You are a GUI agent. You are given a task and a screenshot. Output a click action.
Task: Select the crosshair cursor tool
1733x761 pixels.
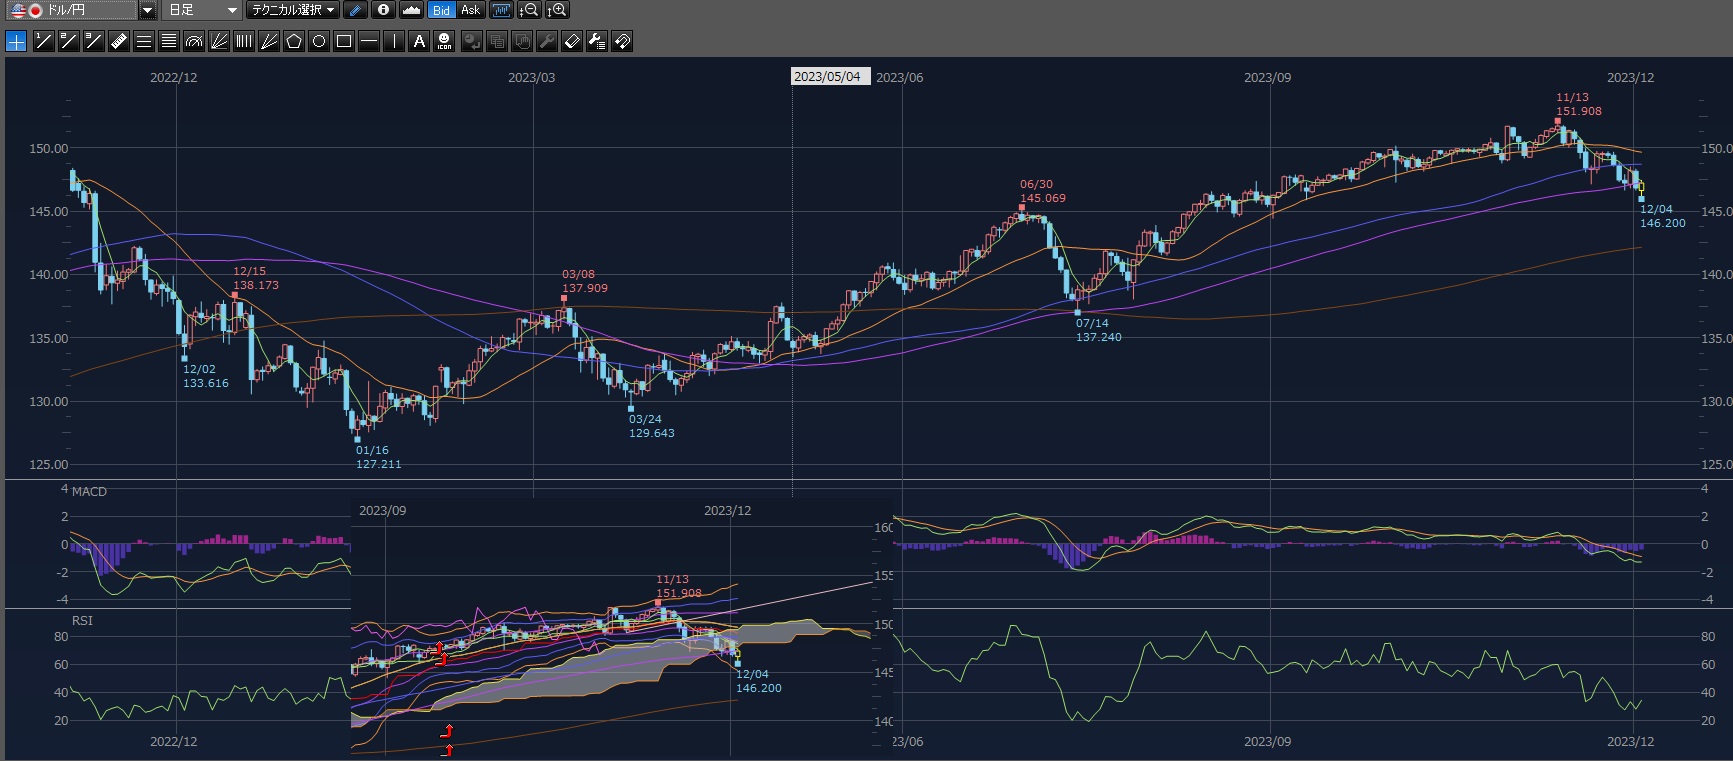pyautogui.click(x=16, y=41)
